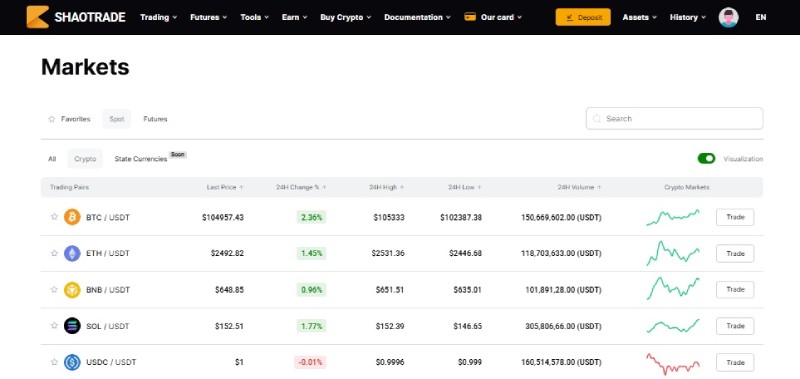This screenshot has width=800, height=379.
Task: Switch to the Futures markets tab
Action: click(x=155, y=119)
